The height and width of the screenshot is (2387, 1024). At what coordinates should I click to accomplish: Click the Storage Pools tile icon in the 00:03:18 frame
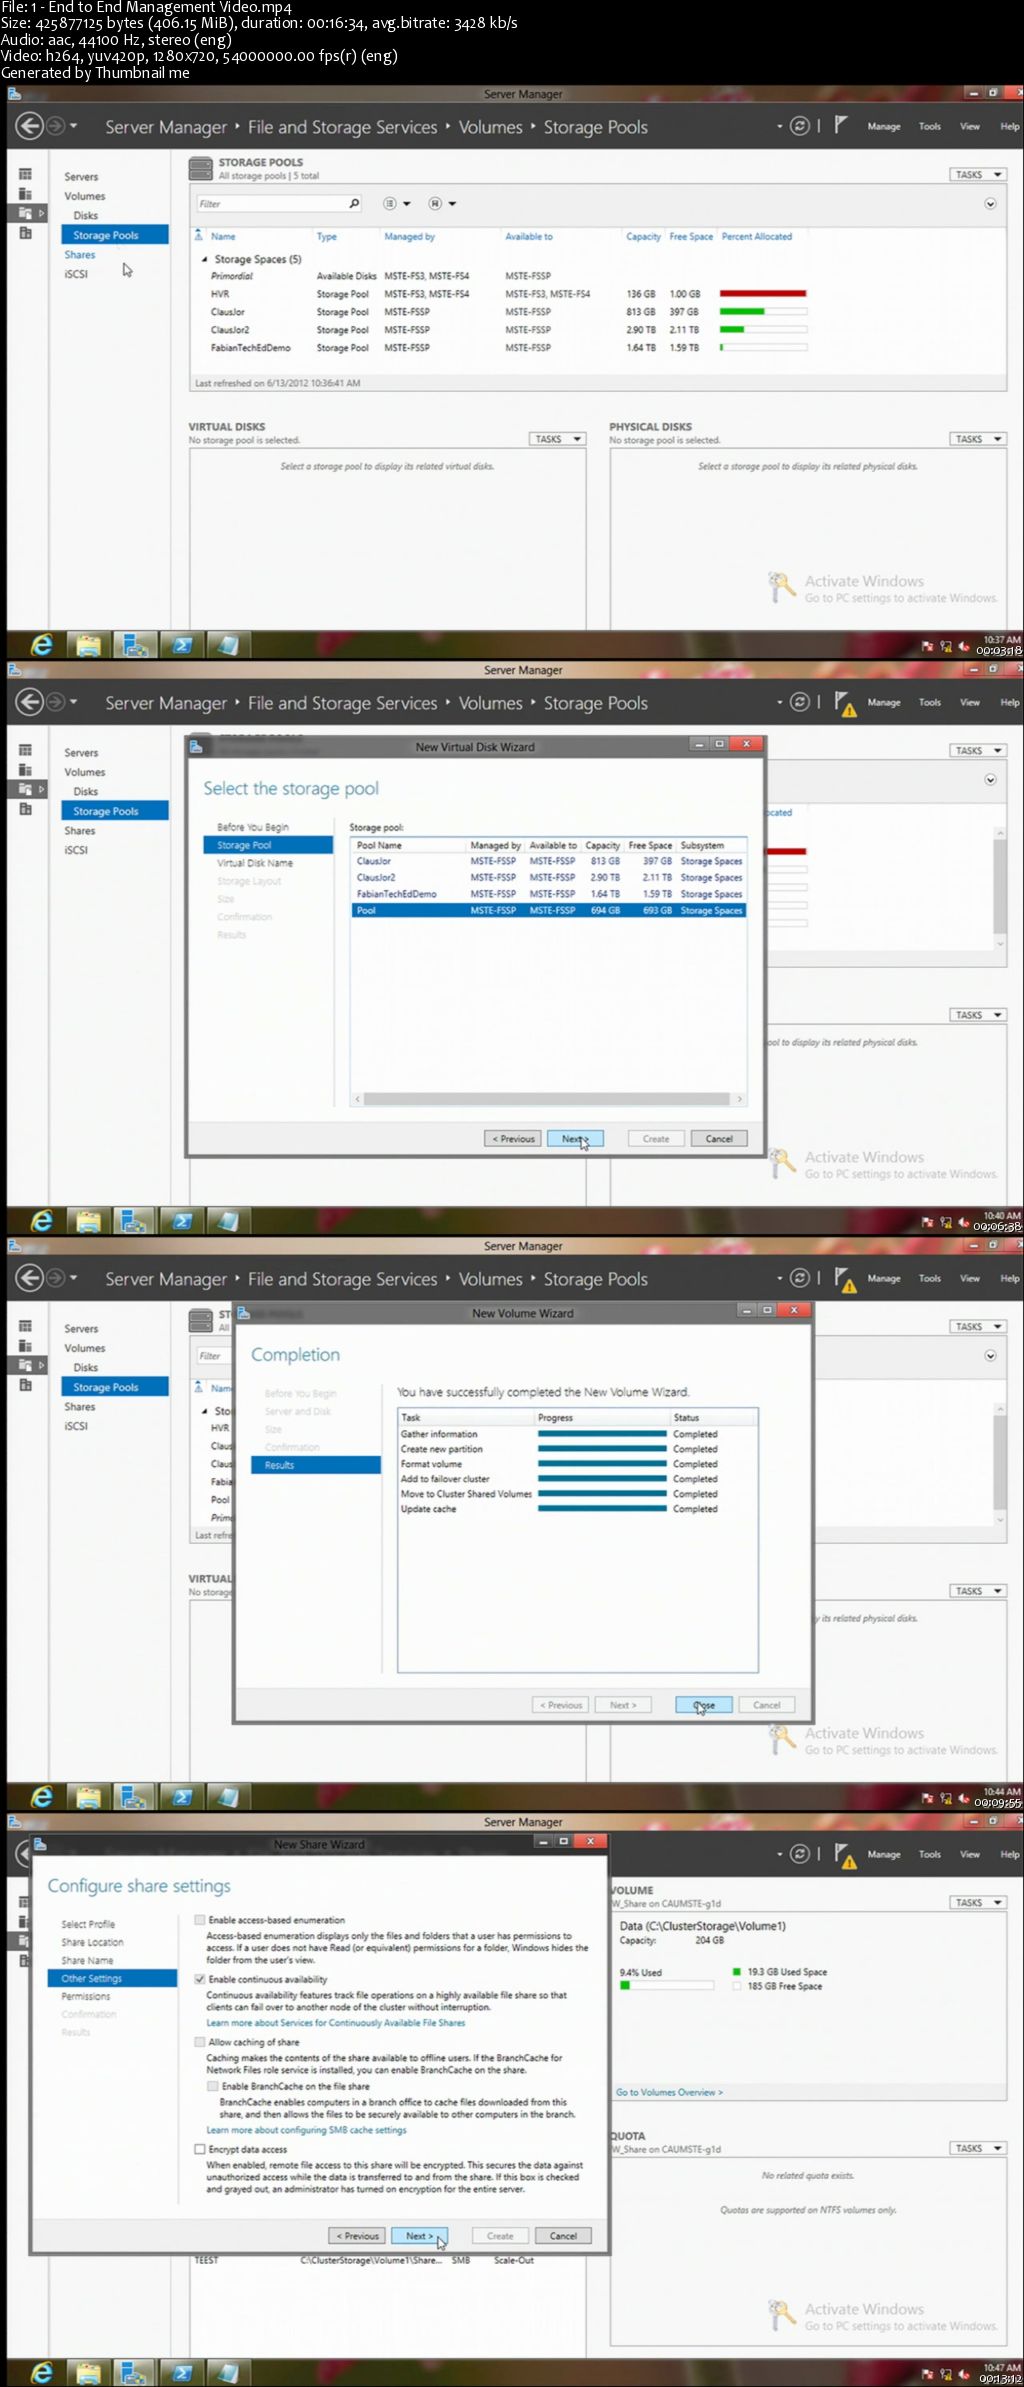pyautogui.click(x=200, y=168)
